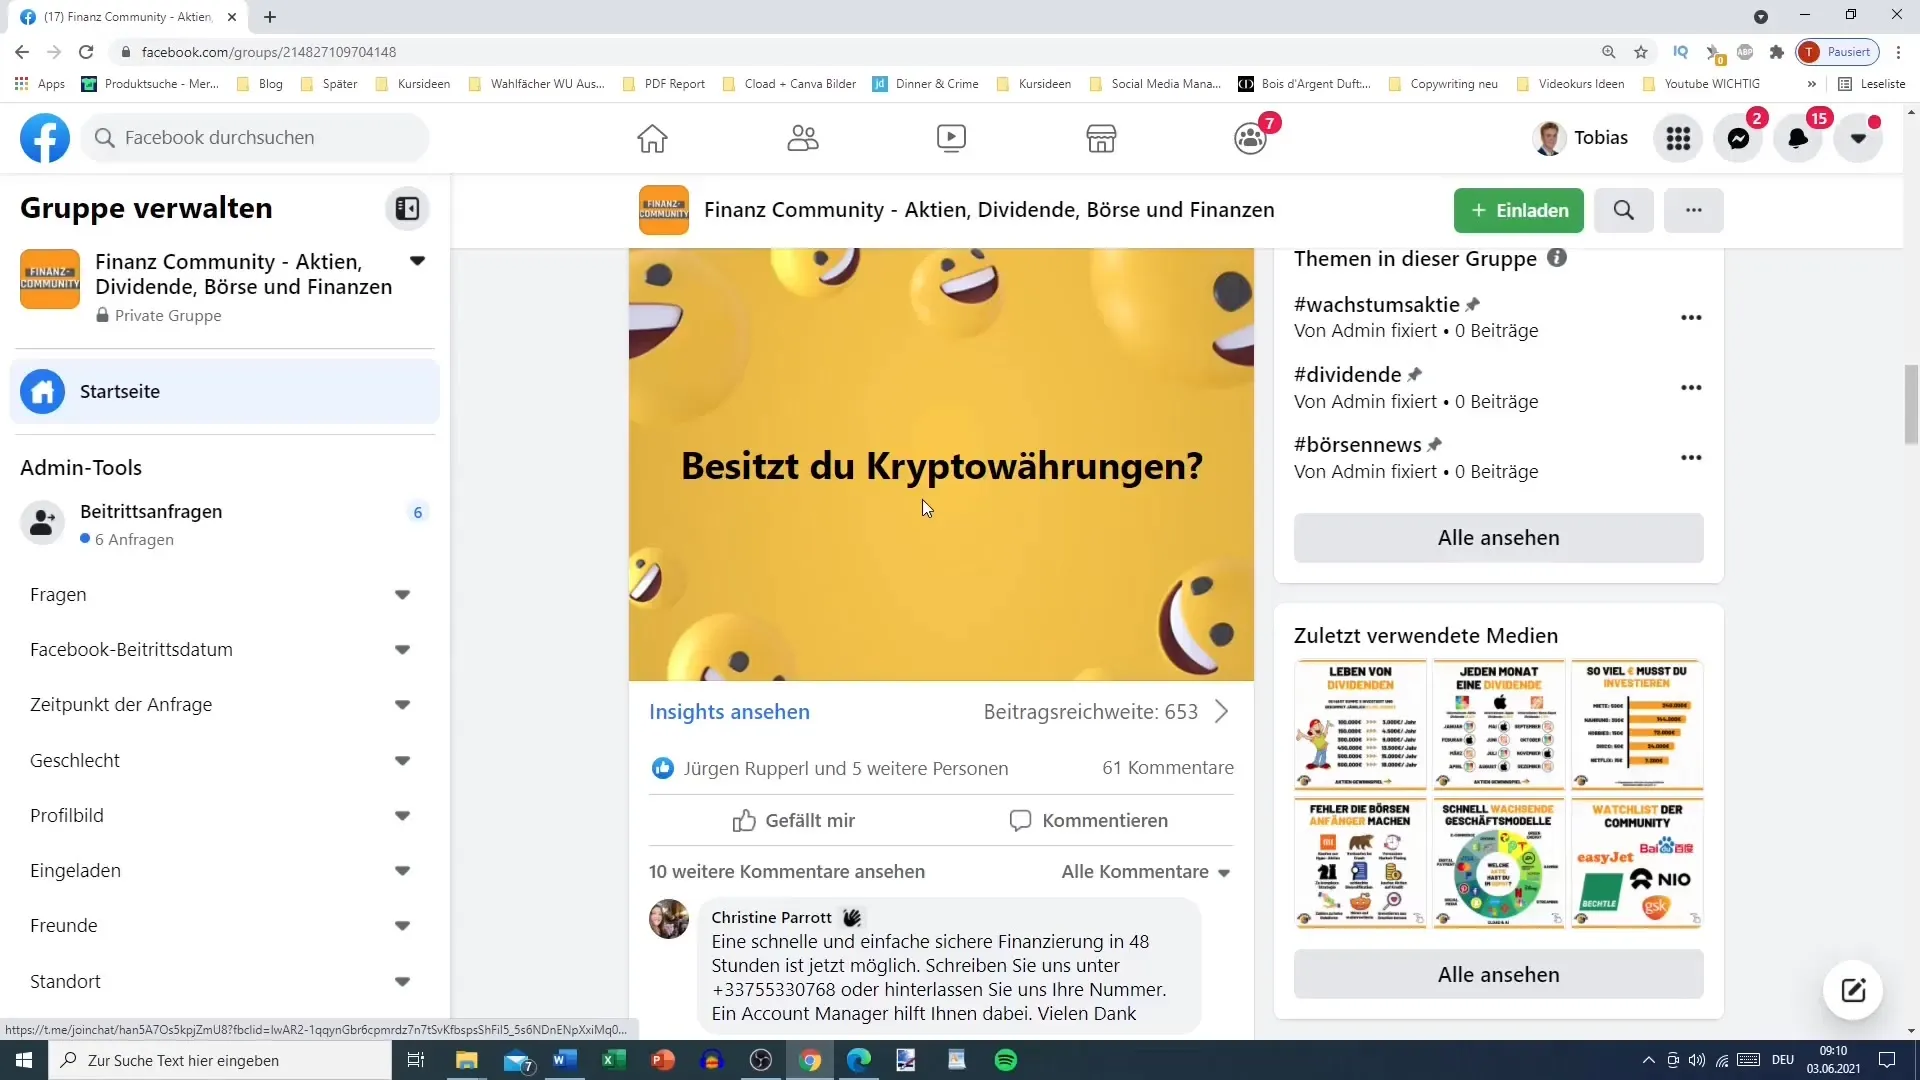Expand the Profilbild filter
This screenshot has width=1920, height=1080.
pyautogui.click(x=402, y=816)
